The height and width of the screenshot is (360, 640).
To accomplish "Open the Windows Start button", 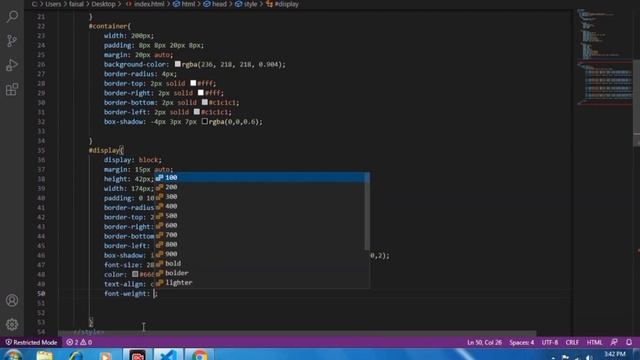I will pos(13,354).
